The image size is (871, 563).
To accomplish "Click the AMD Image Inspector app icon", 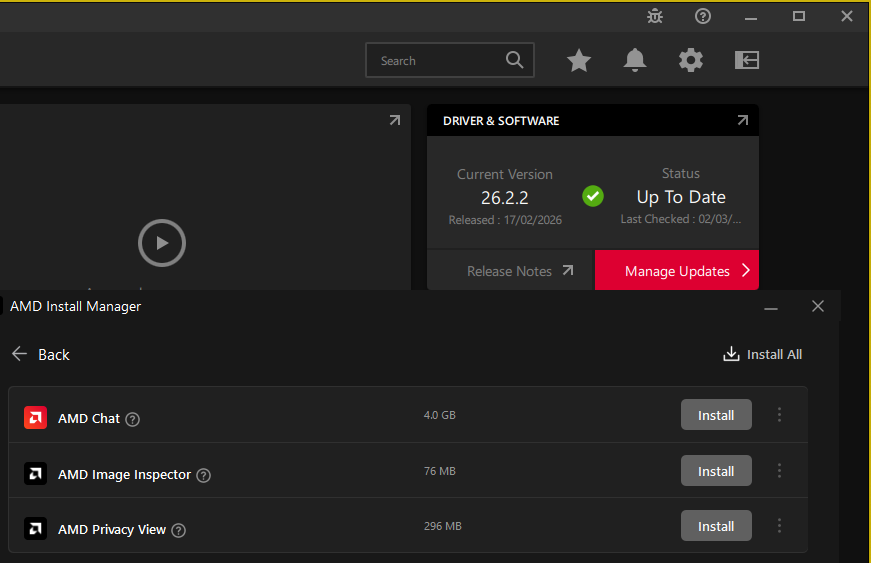I will click(35, 474).
